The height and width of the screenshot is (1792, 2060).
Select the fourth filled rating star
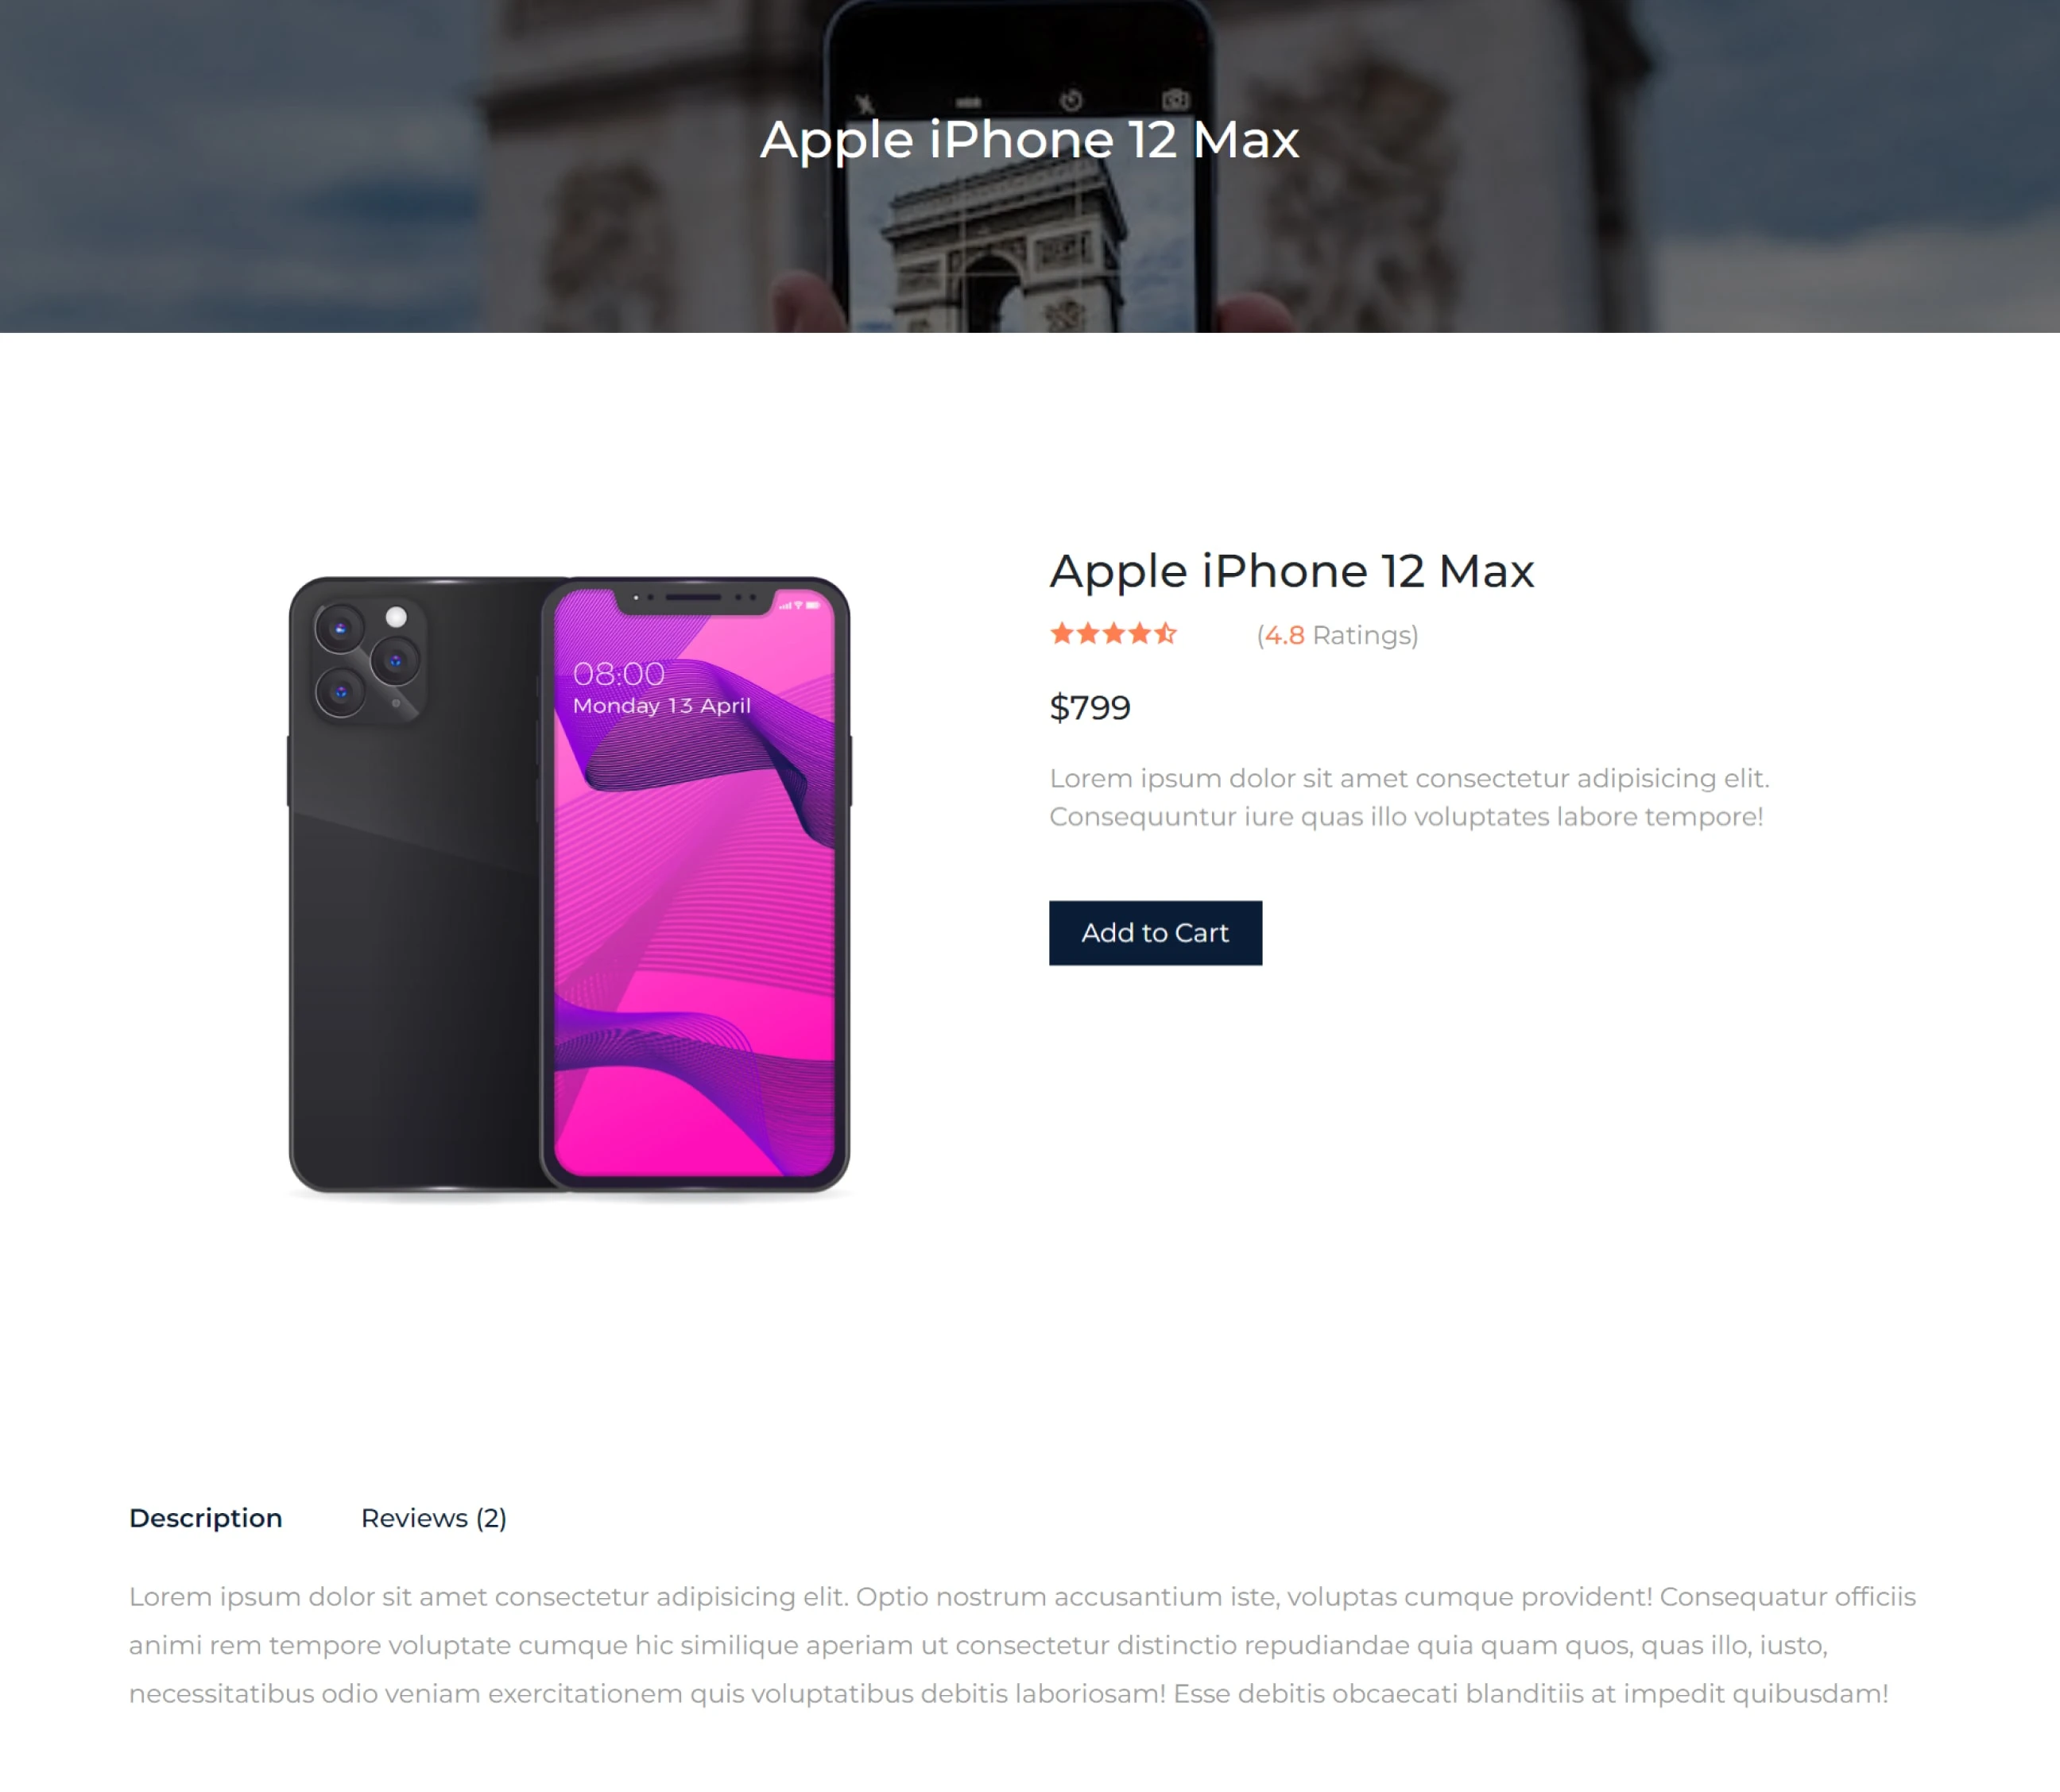1140,634
